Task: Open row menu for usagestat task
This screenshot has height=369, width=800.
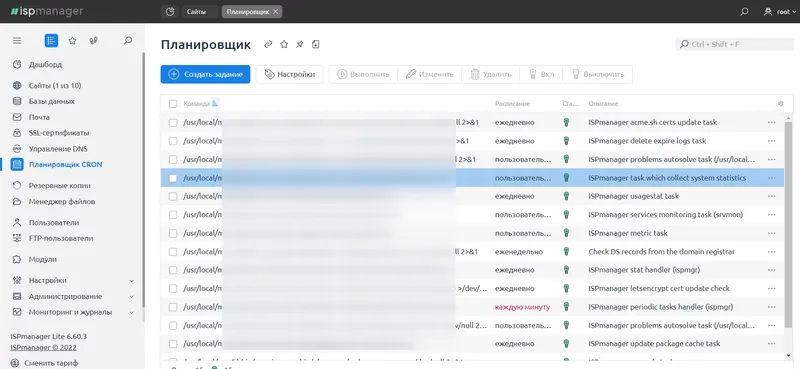Action: pyautogui.click(x=771, y=196)
